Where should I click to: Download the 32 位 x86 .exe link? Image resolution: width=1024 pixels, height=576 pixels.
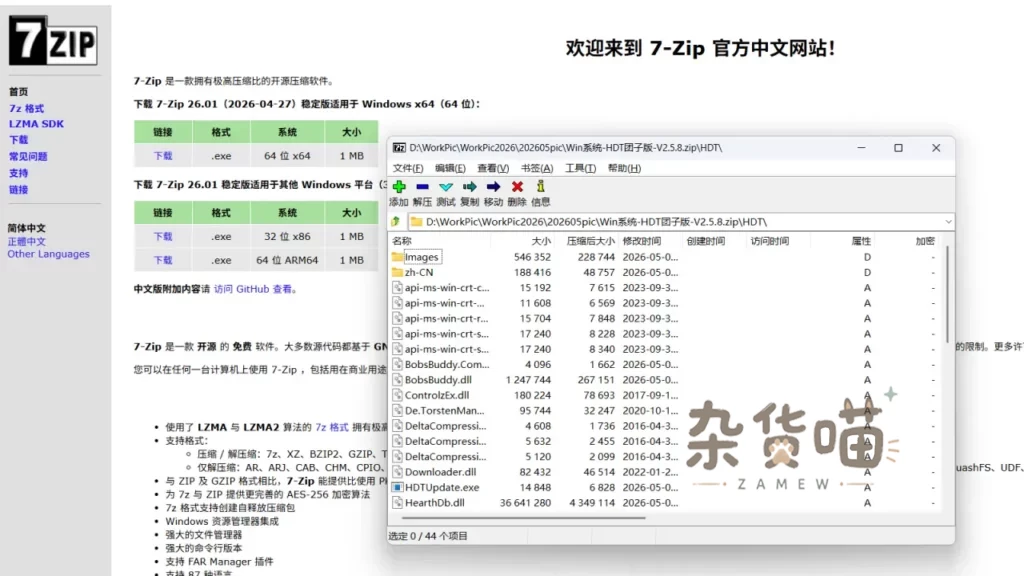[163, 236]
